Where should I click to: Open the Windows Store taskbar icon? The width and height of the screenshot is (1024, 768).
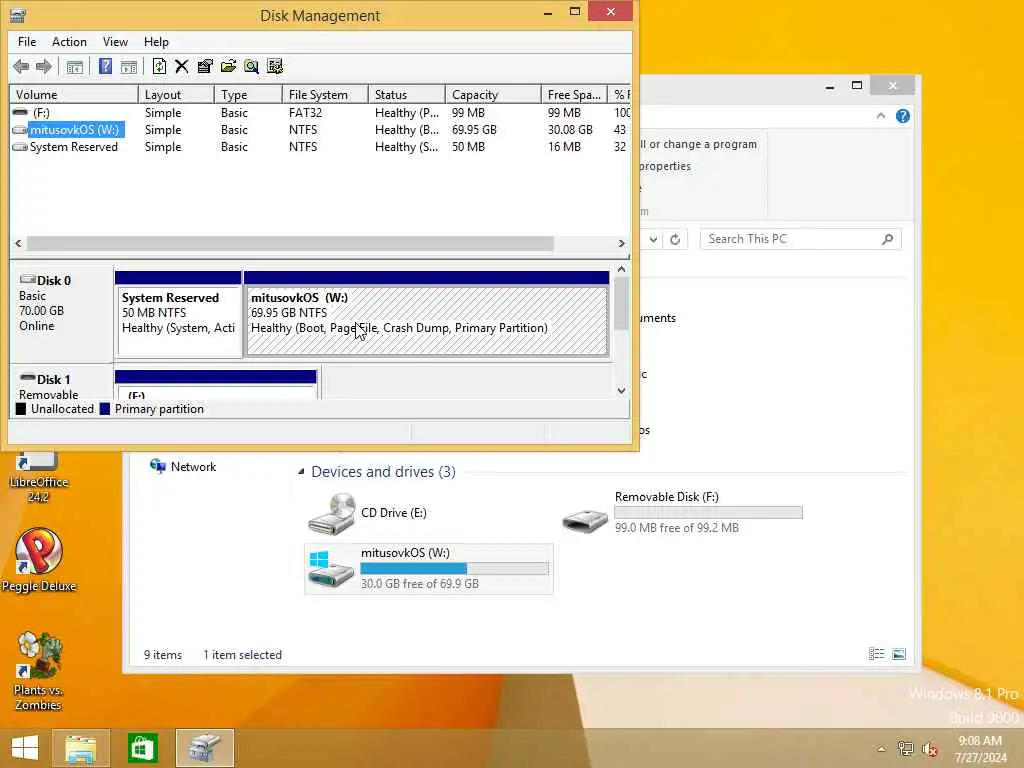[x=142, y=748]
